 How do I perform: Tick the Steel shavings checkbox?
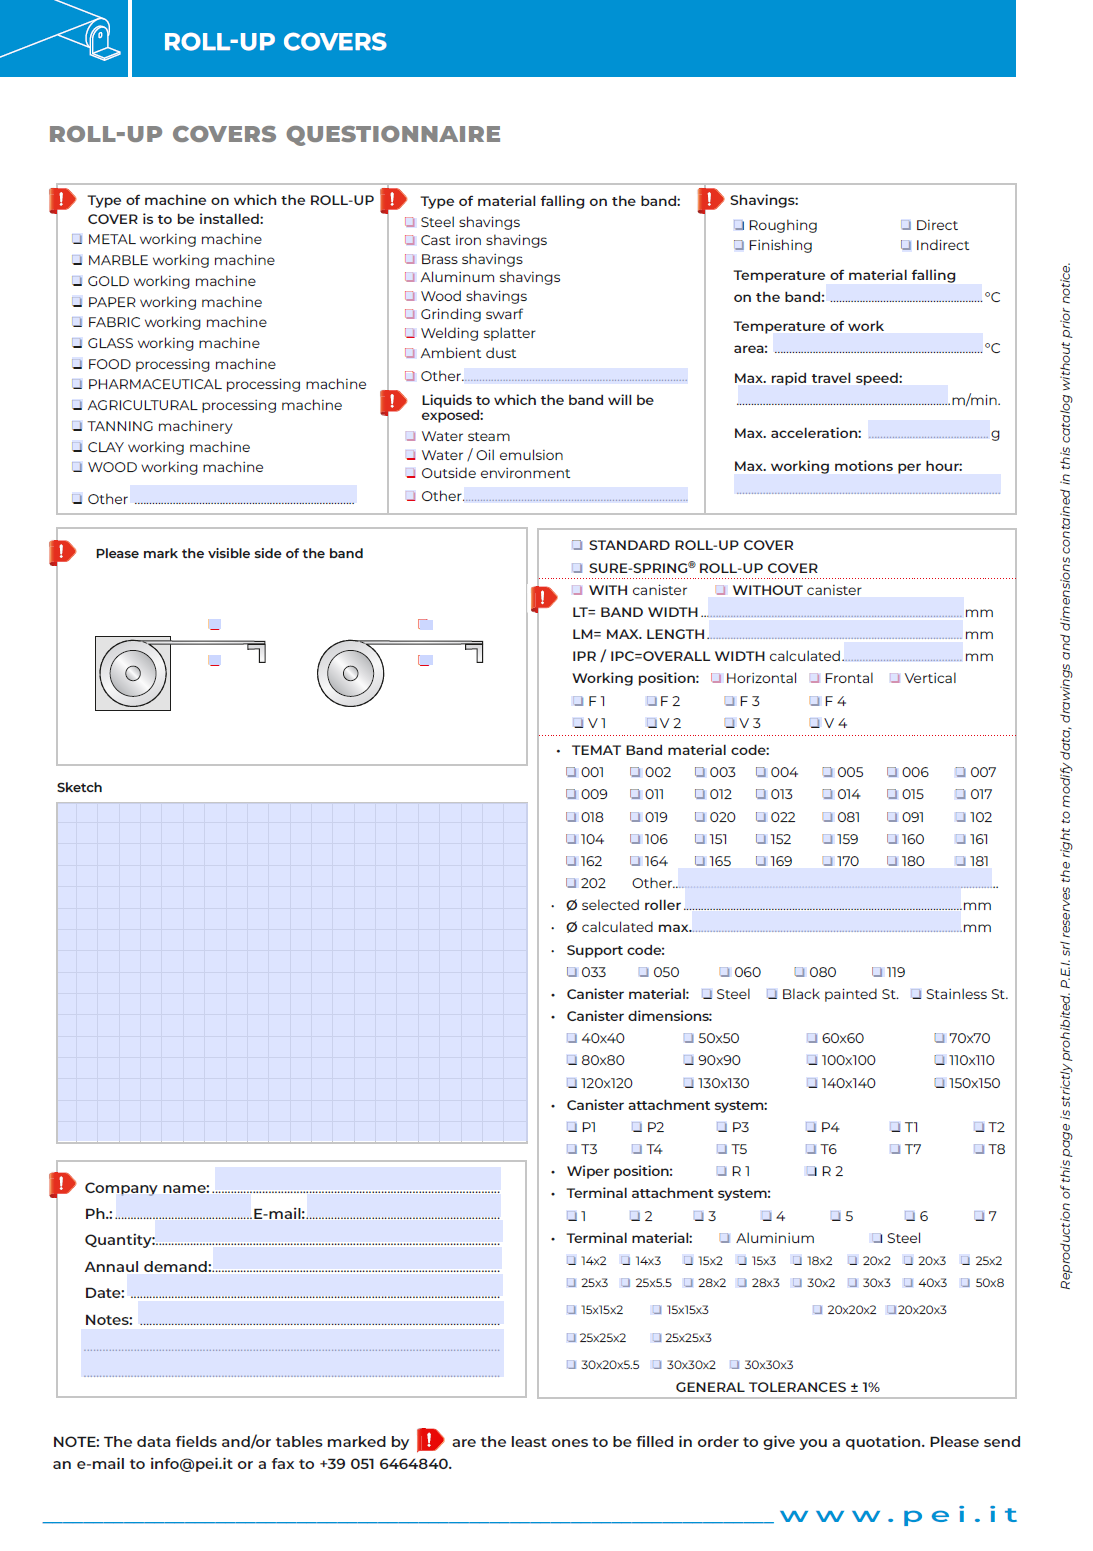tap(410, 222)
